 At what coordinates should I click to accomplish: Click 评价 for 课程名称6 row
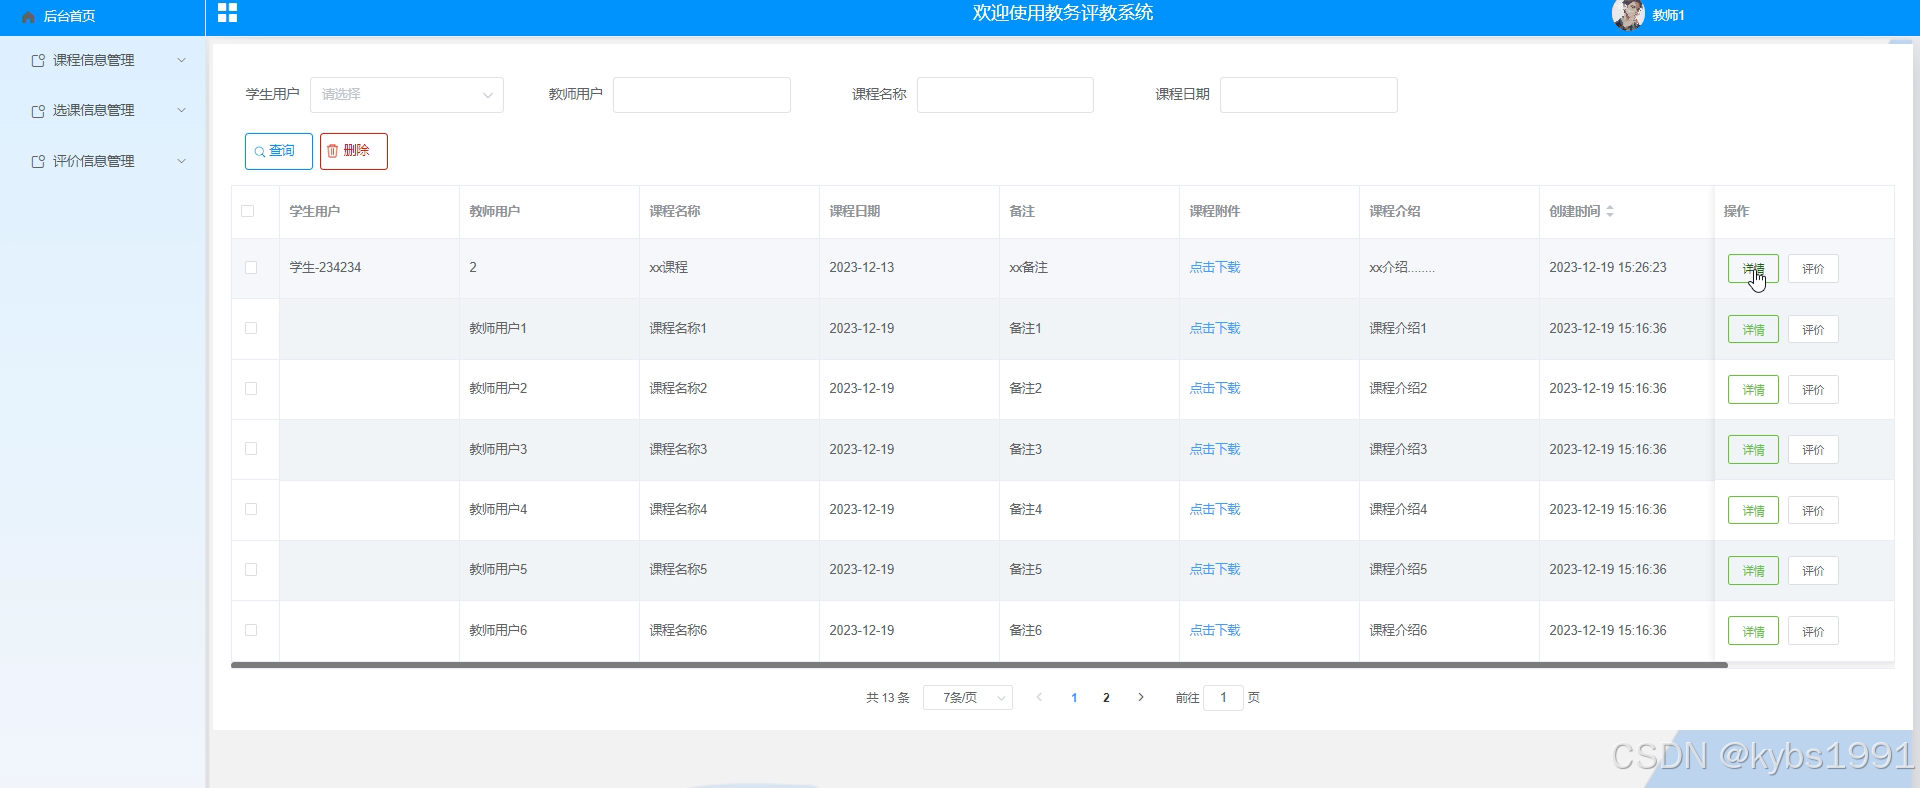click(1813, 631)
